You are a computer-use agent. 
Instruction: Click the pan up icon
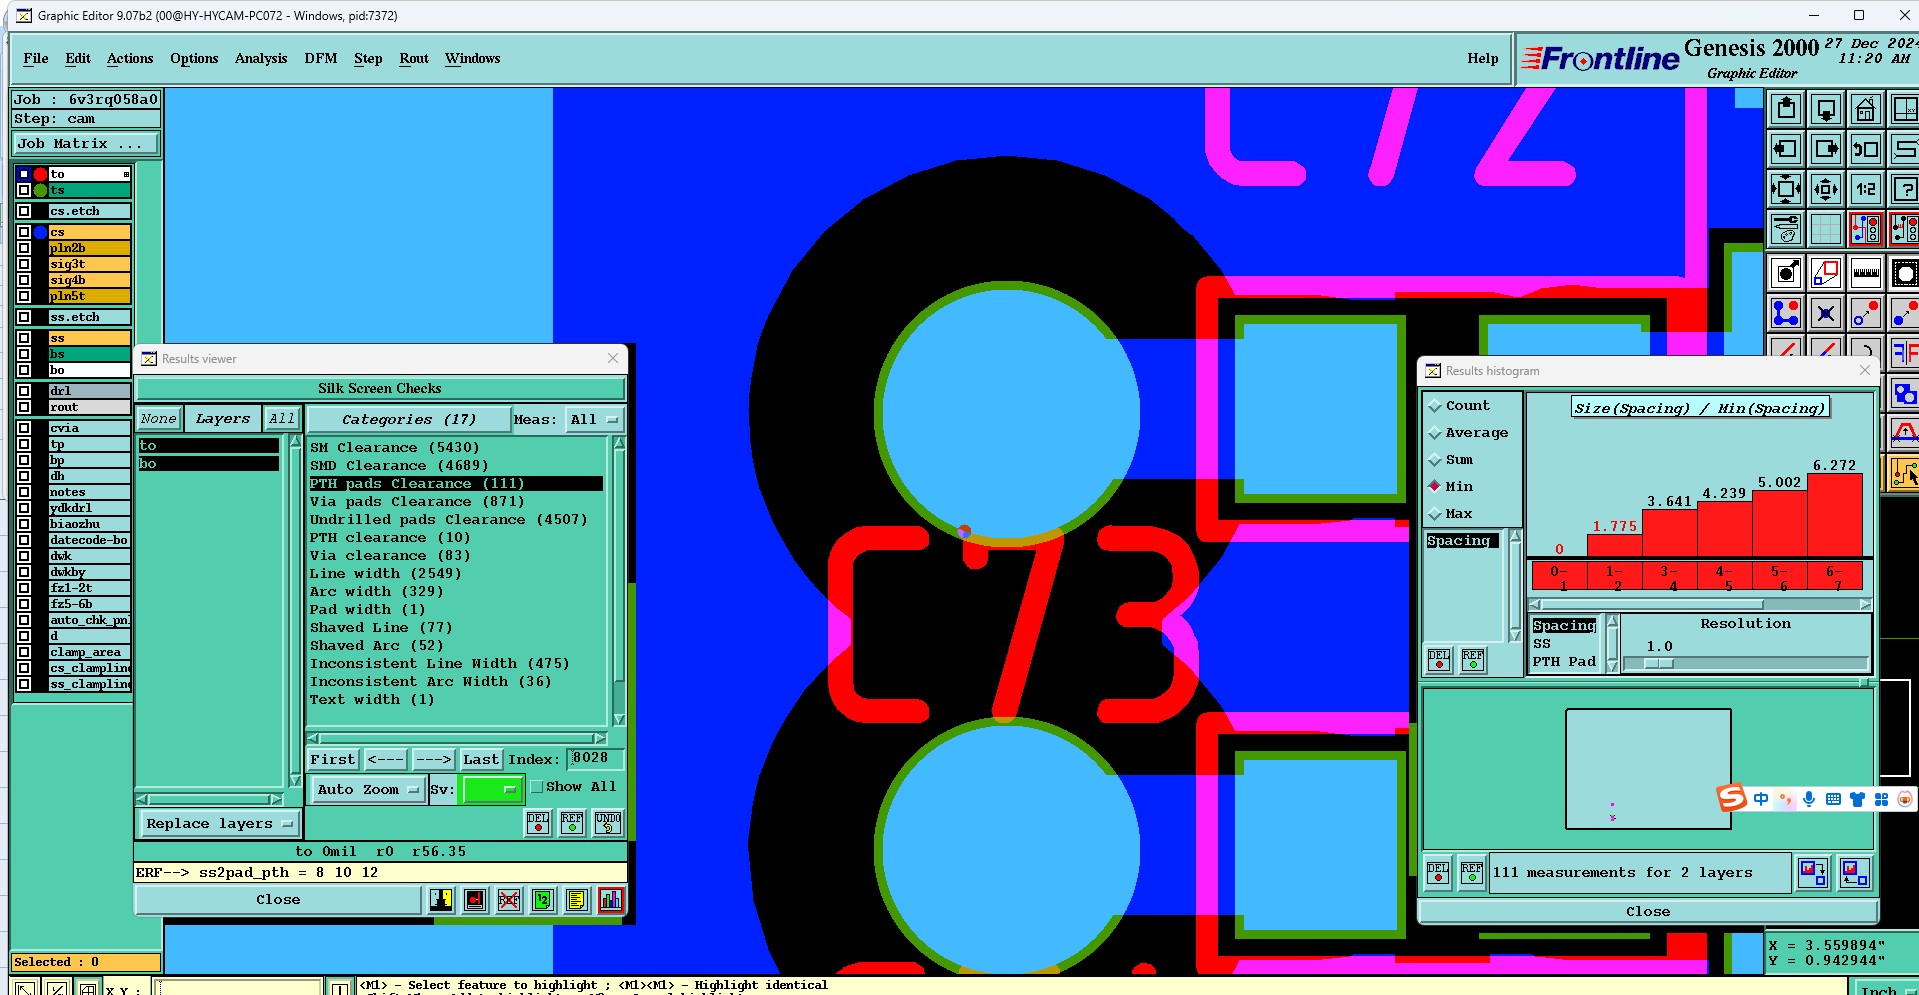coord(1786,108)
